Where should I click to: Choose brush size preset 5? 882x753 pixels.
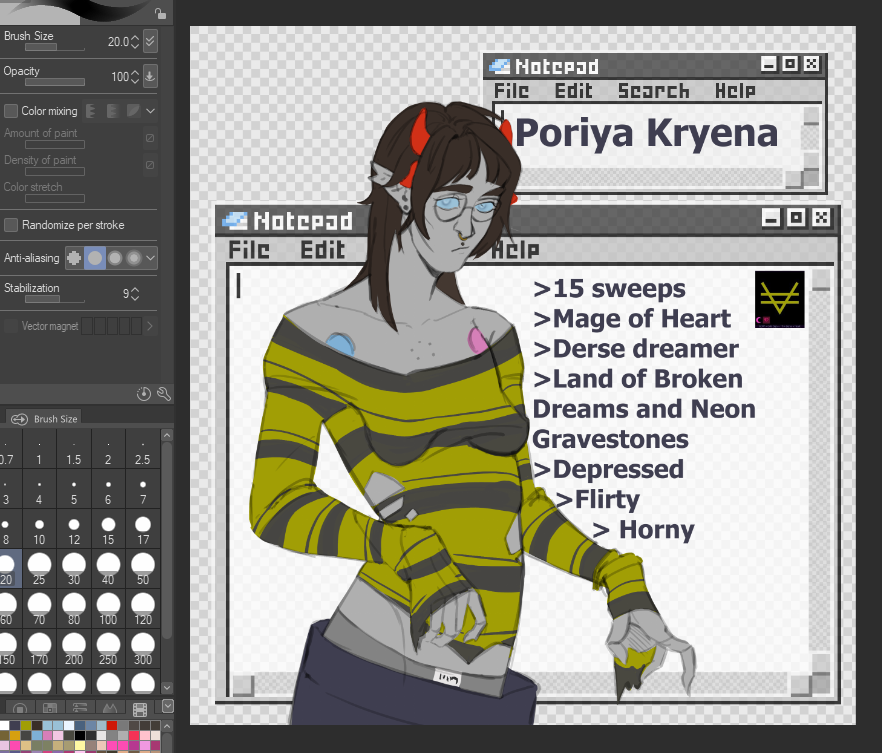pos(74,490)
